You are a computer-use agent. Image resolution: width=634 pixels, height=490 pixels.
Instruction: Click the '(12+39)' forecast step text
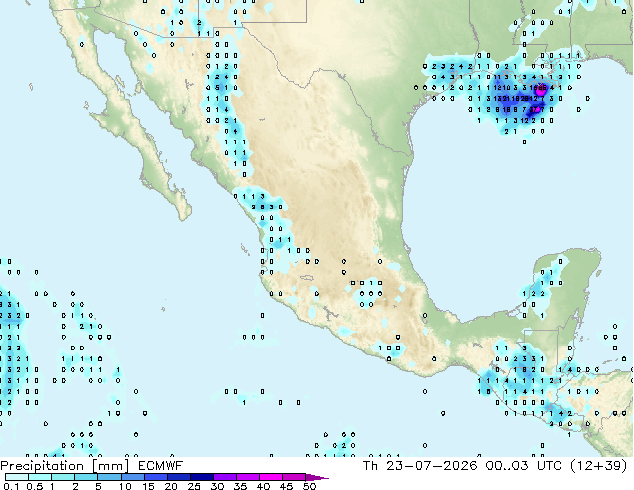click(598, 466)
